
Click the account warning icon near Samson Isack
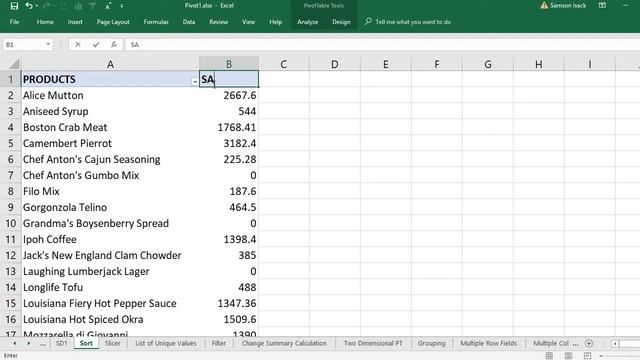(x=544, y=6)
